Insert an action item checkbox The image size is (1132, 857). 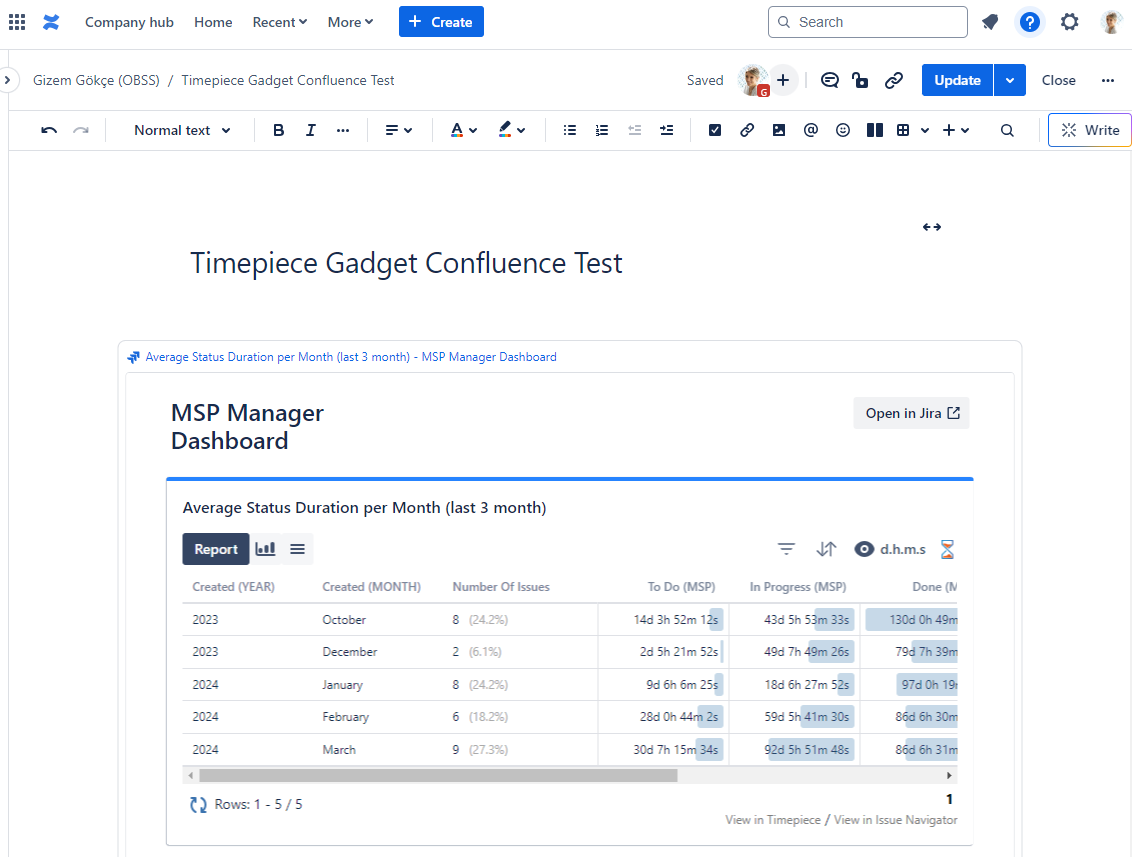click(715, 130)
